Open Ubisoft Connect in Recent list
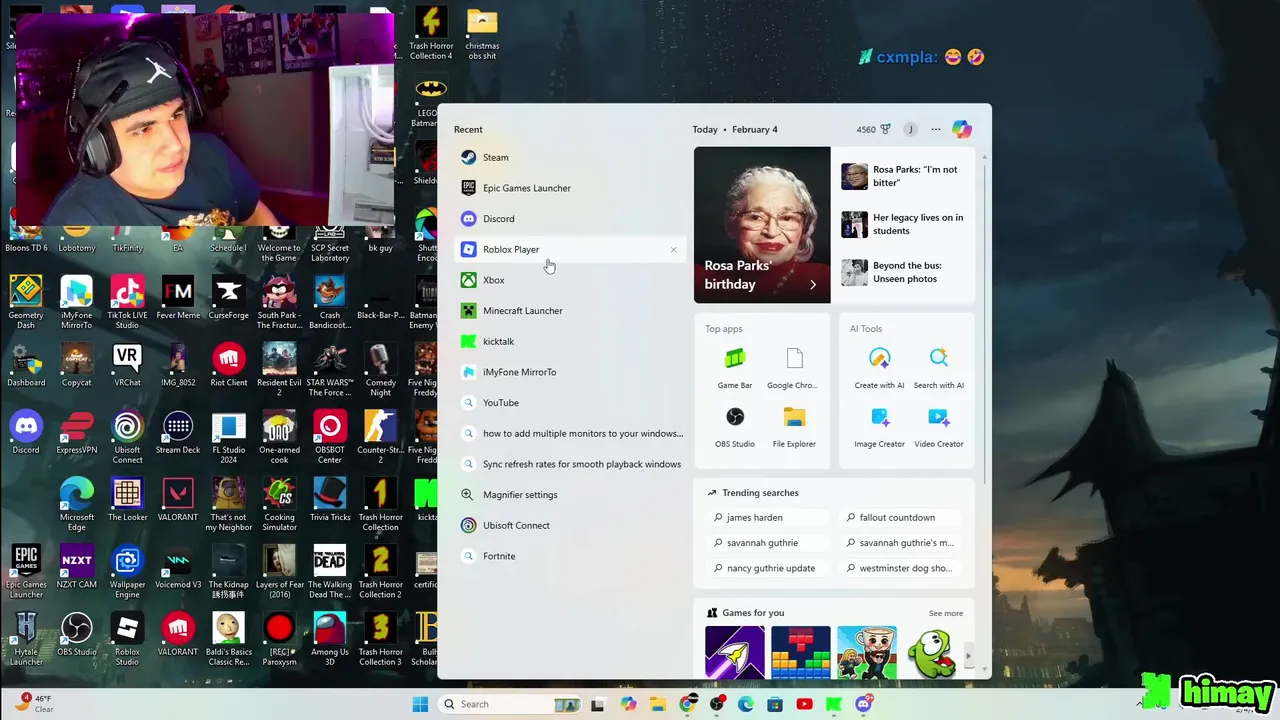 pos(570,526)
